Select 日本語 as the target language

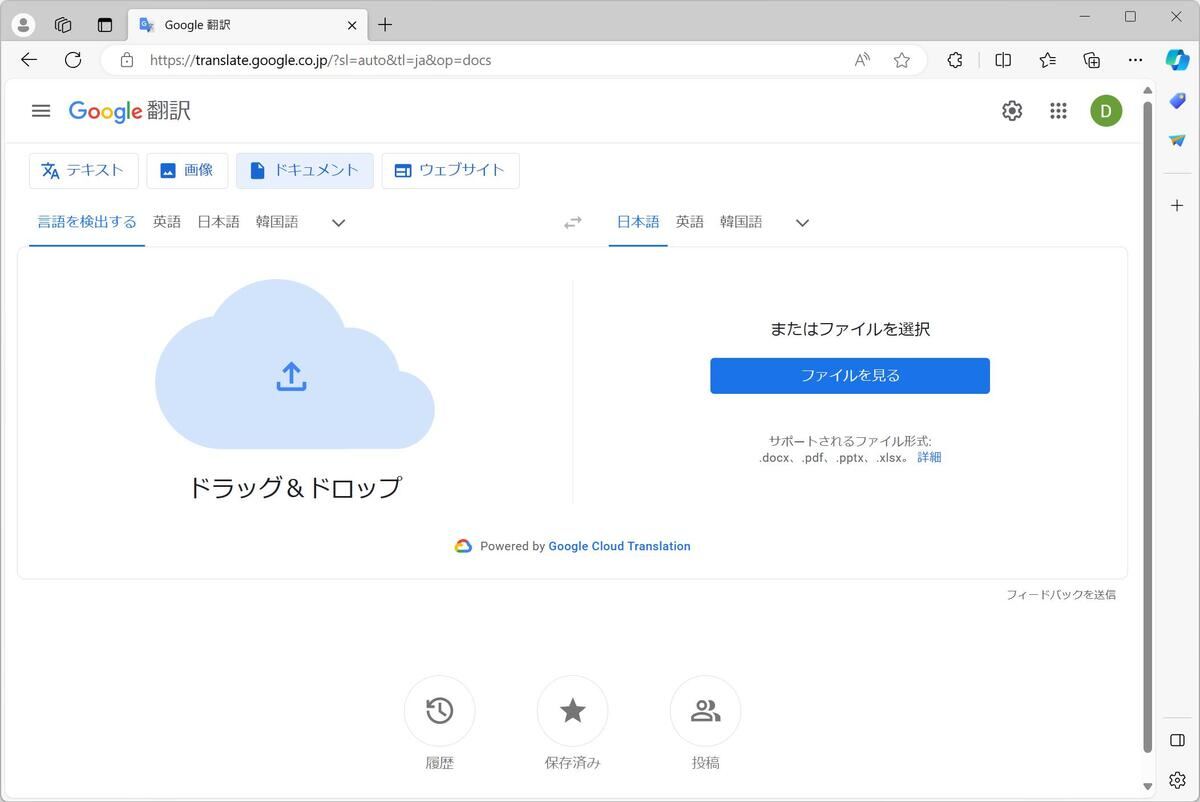(638, 222)
